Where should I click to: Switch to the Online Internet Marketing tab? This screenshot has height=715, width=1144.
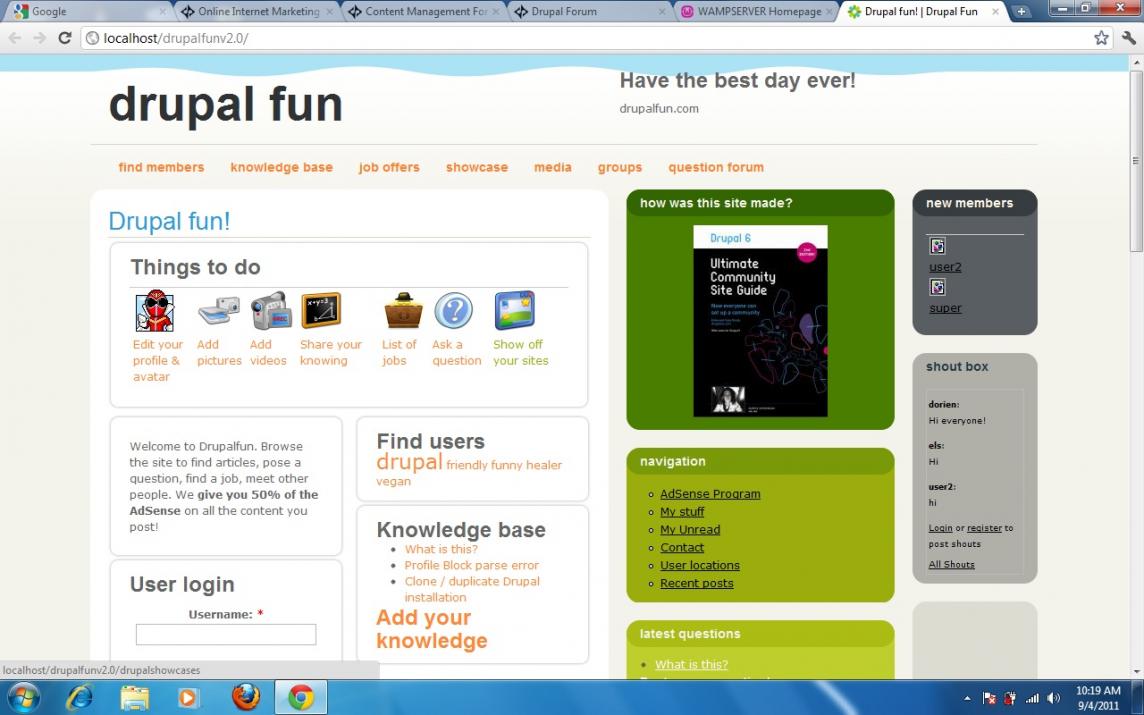(257, 12)
